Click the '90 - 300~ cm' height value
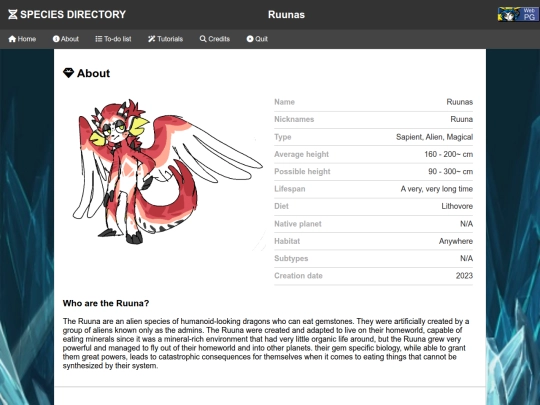 coord(450,172)
